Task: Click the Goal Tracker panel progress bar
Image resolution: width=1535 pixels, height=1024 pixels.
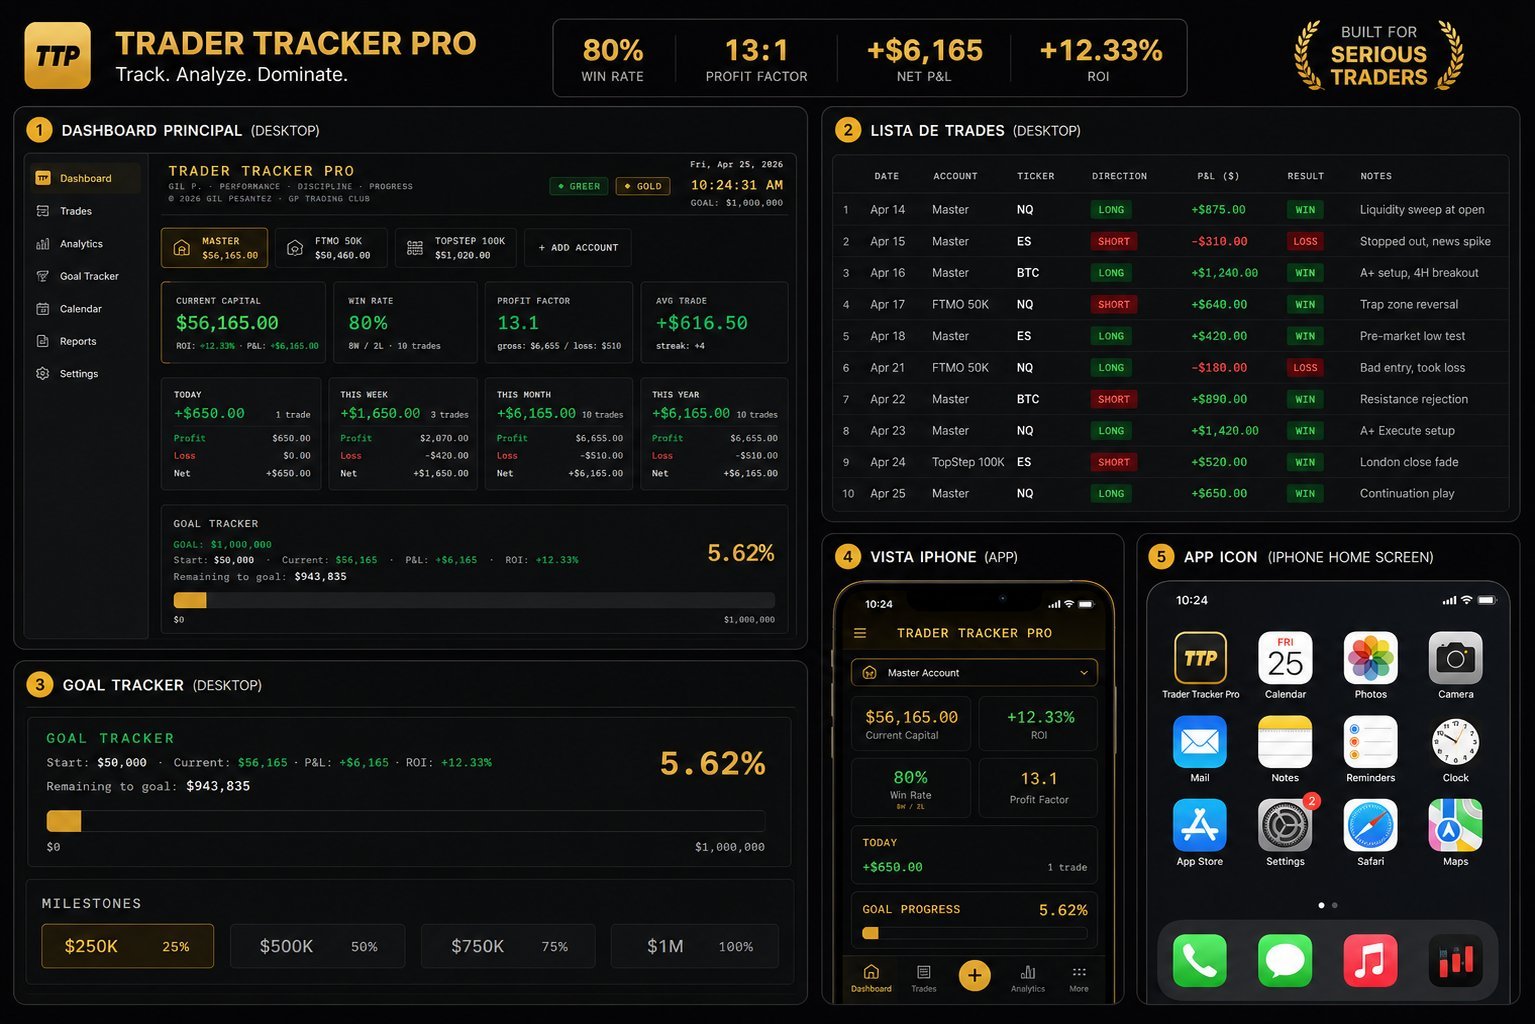Action: [x=405, y=821]
